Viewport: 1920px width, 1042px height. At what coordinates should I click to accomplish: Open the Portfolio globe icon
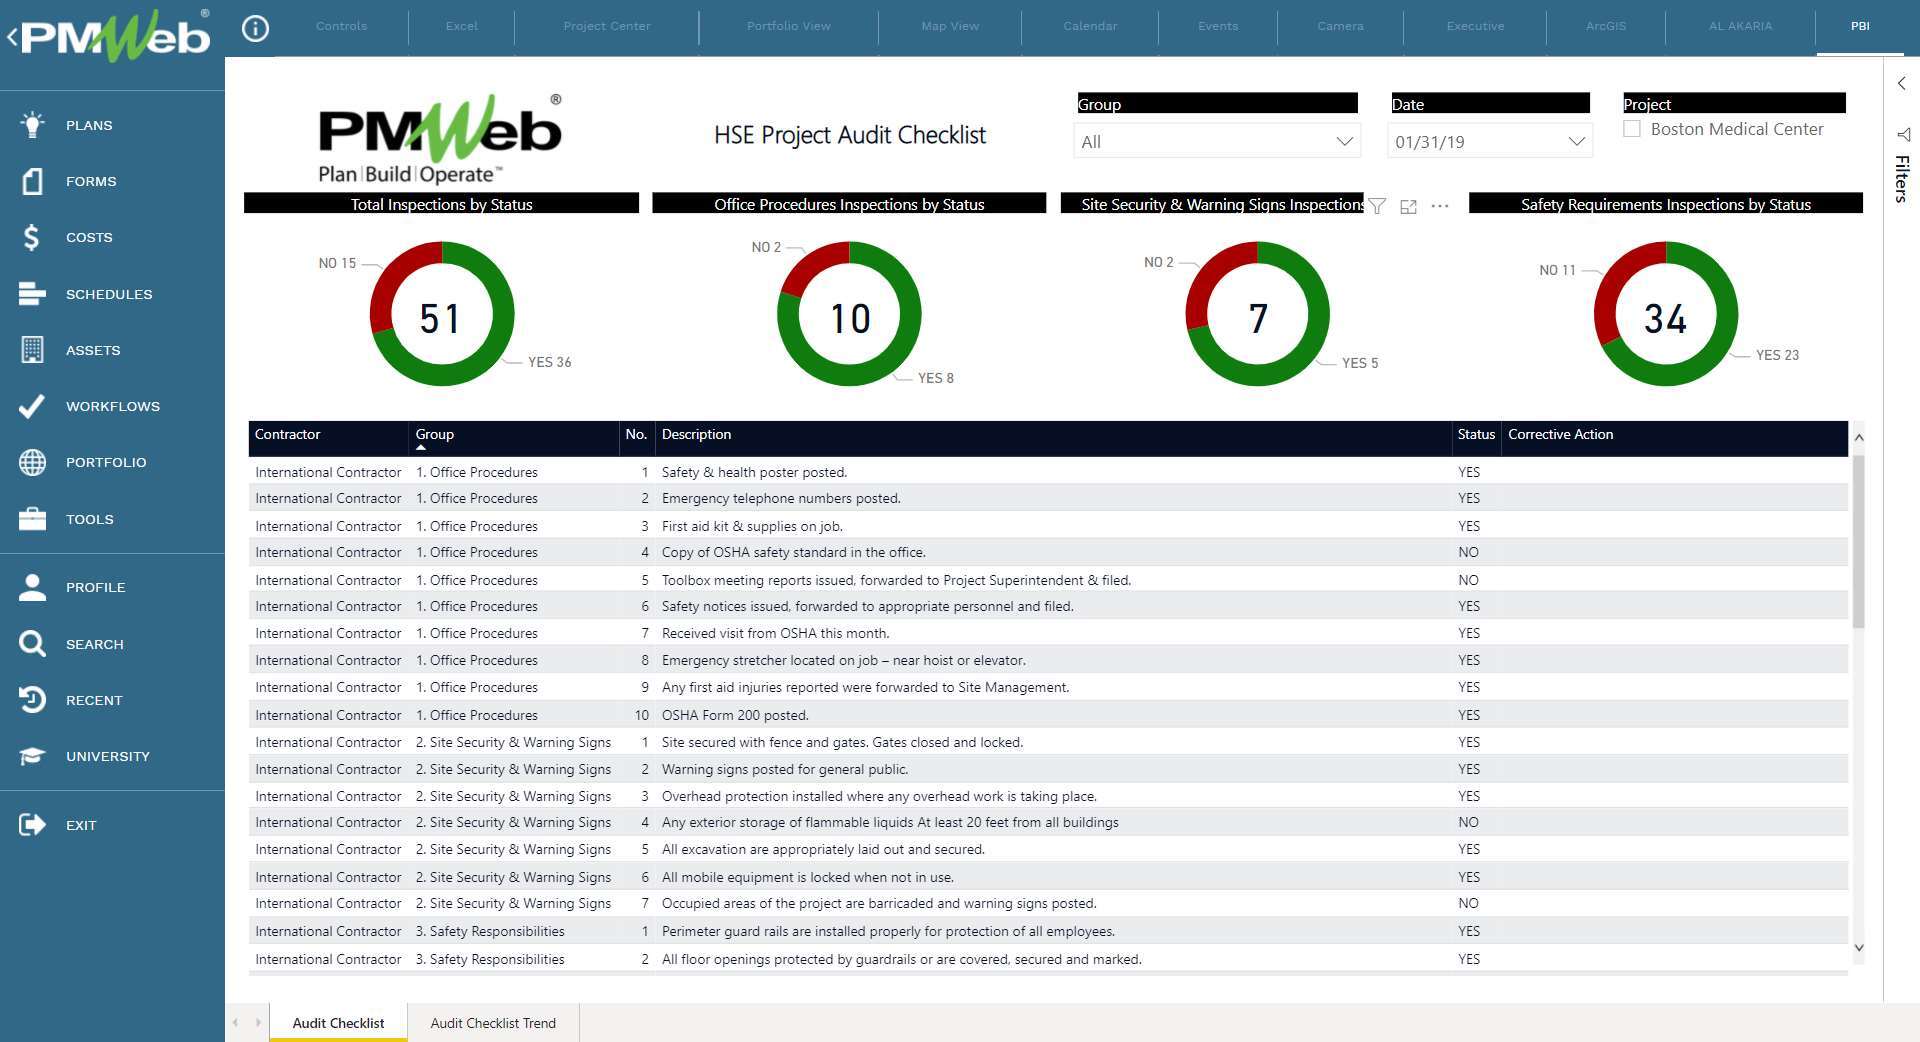coord(32,462)
